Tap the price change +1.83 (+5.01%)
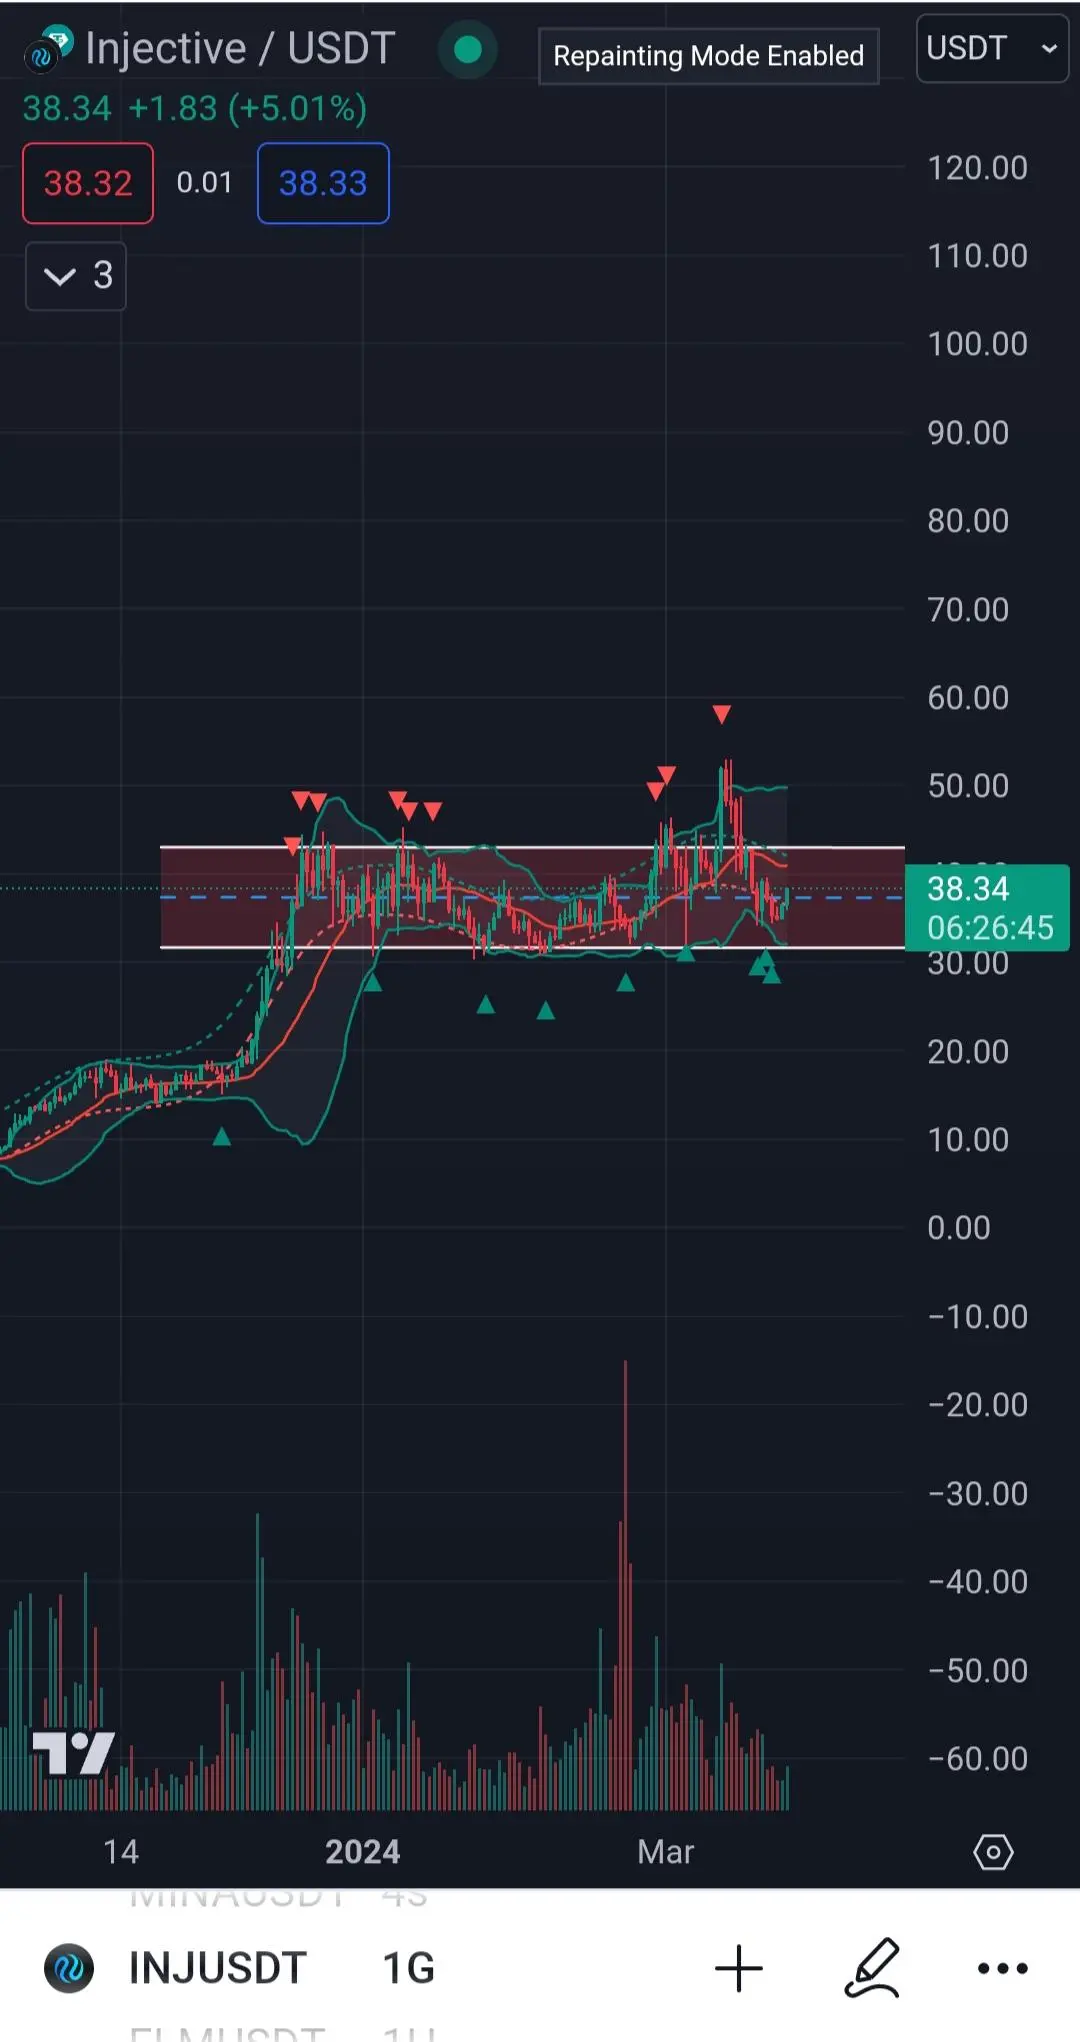The height and width of the screenshot is (2042, 1080). [x=248, y=108]
